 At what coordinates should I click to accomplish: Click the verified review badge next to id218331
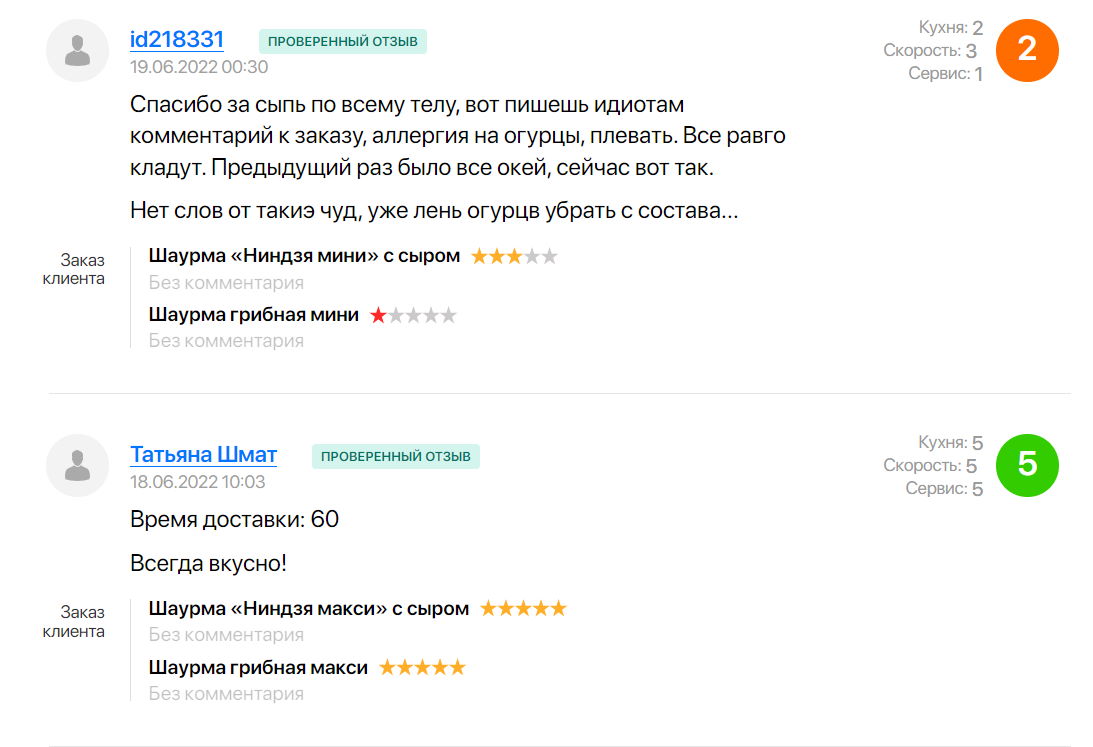point(343,41)
